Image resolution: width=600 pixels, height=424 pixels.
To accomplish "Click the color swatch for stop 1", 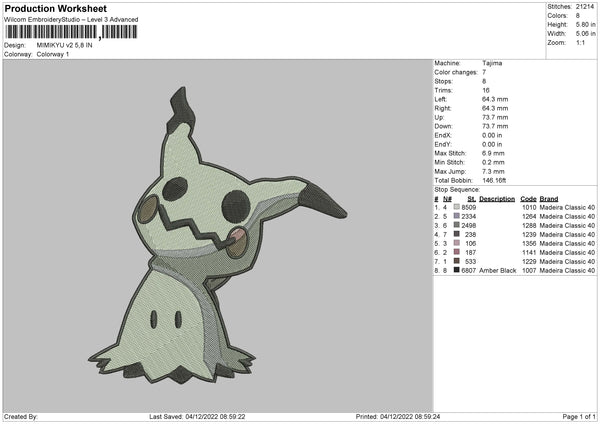I will (457, 207).
